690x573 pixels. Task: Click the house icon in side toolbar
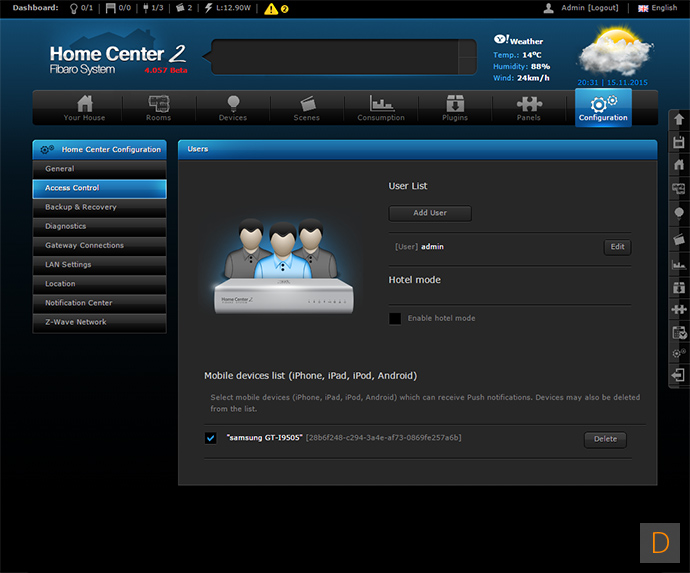[679, 165]
